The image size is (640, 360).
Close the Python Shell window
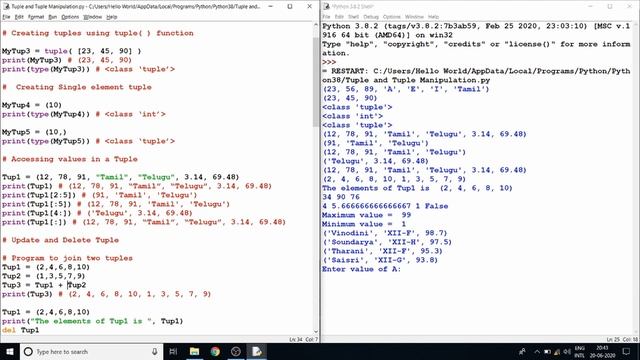coord(629,7)
